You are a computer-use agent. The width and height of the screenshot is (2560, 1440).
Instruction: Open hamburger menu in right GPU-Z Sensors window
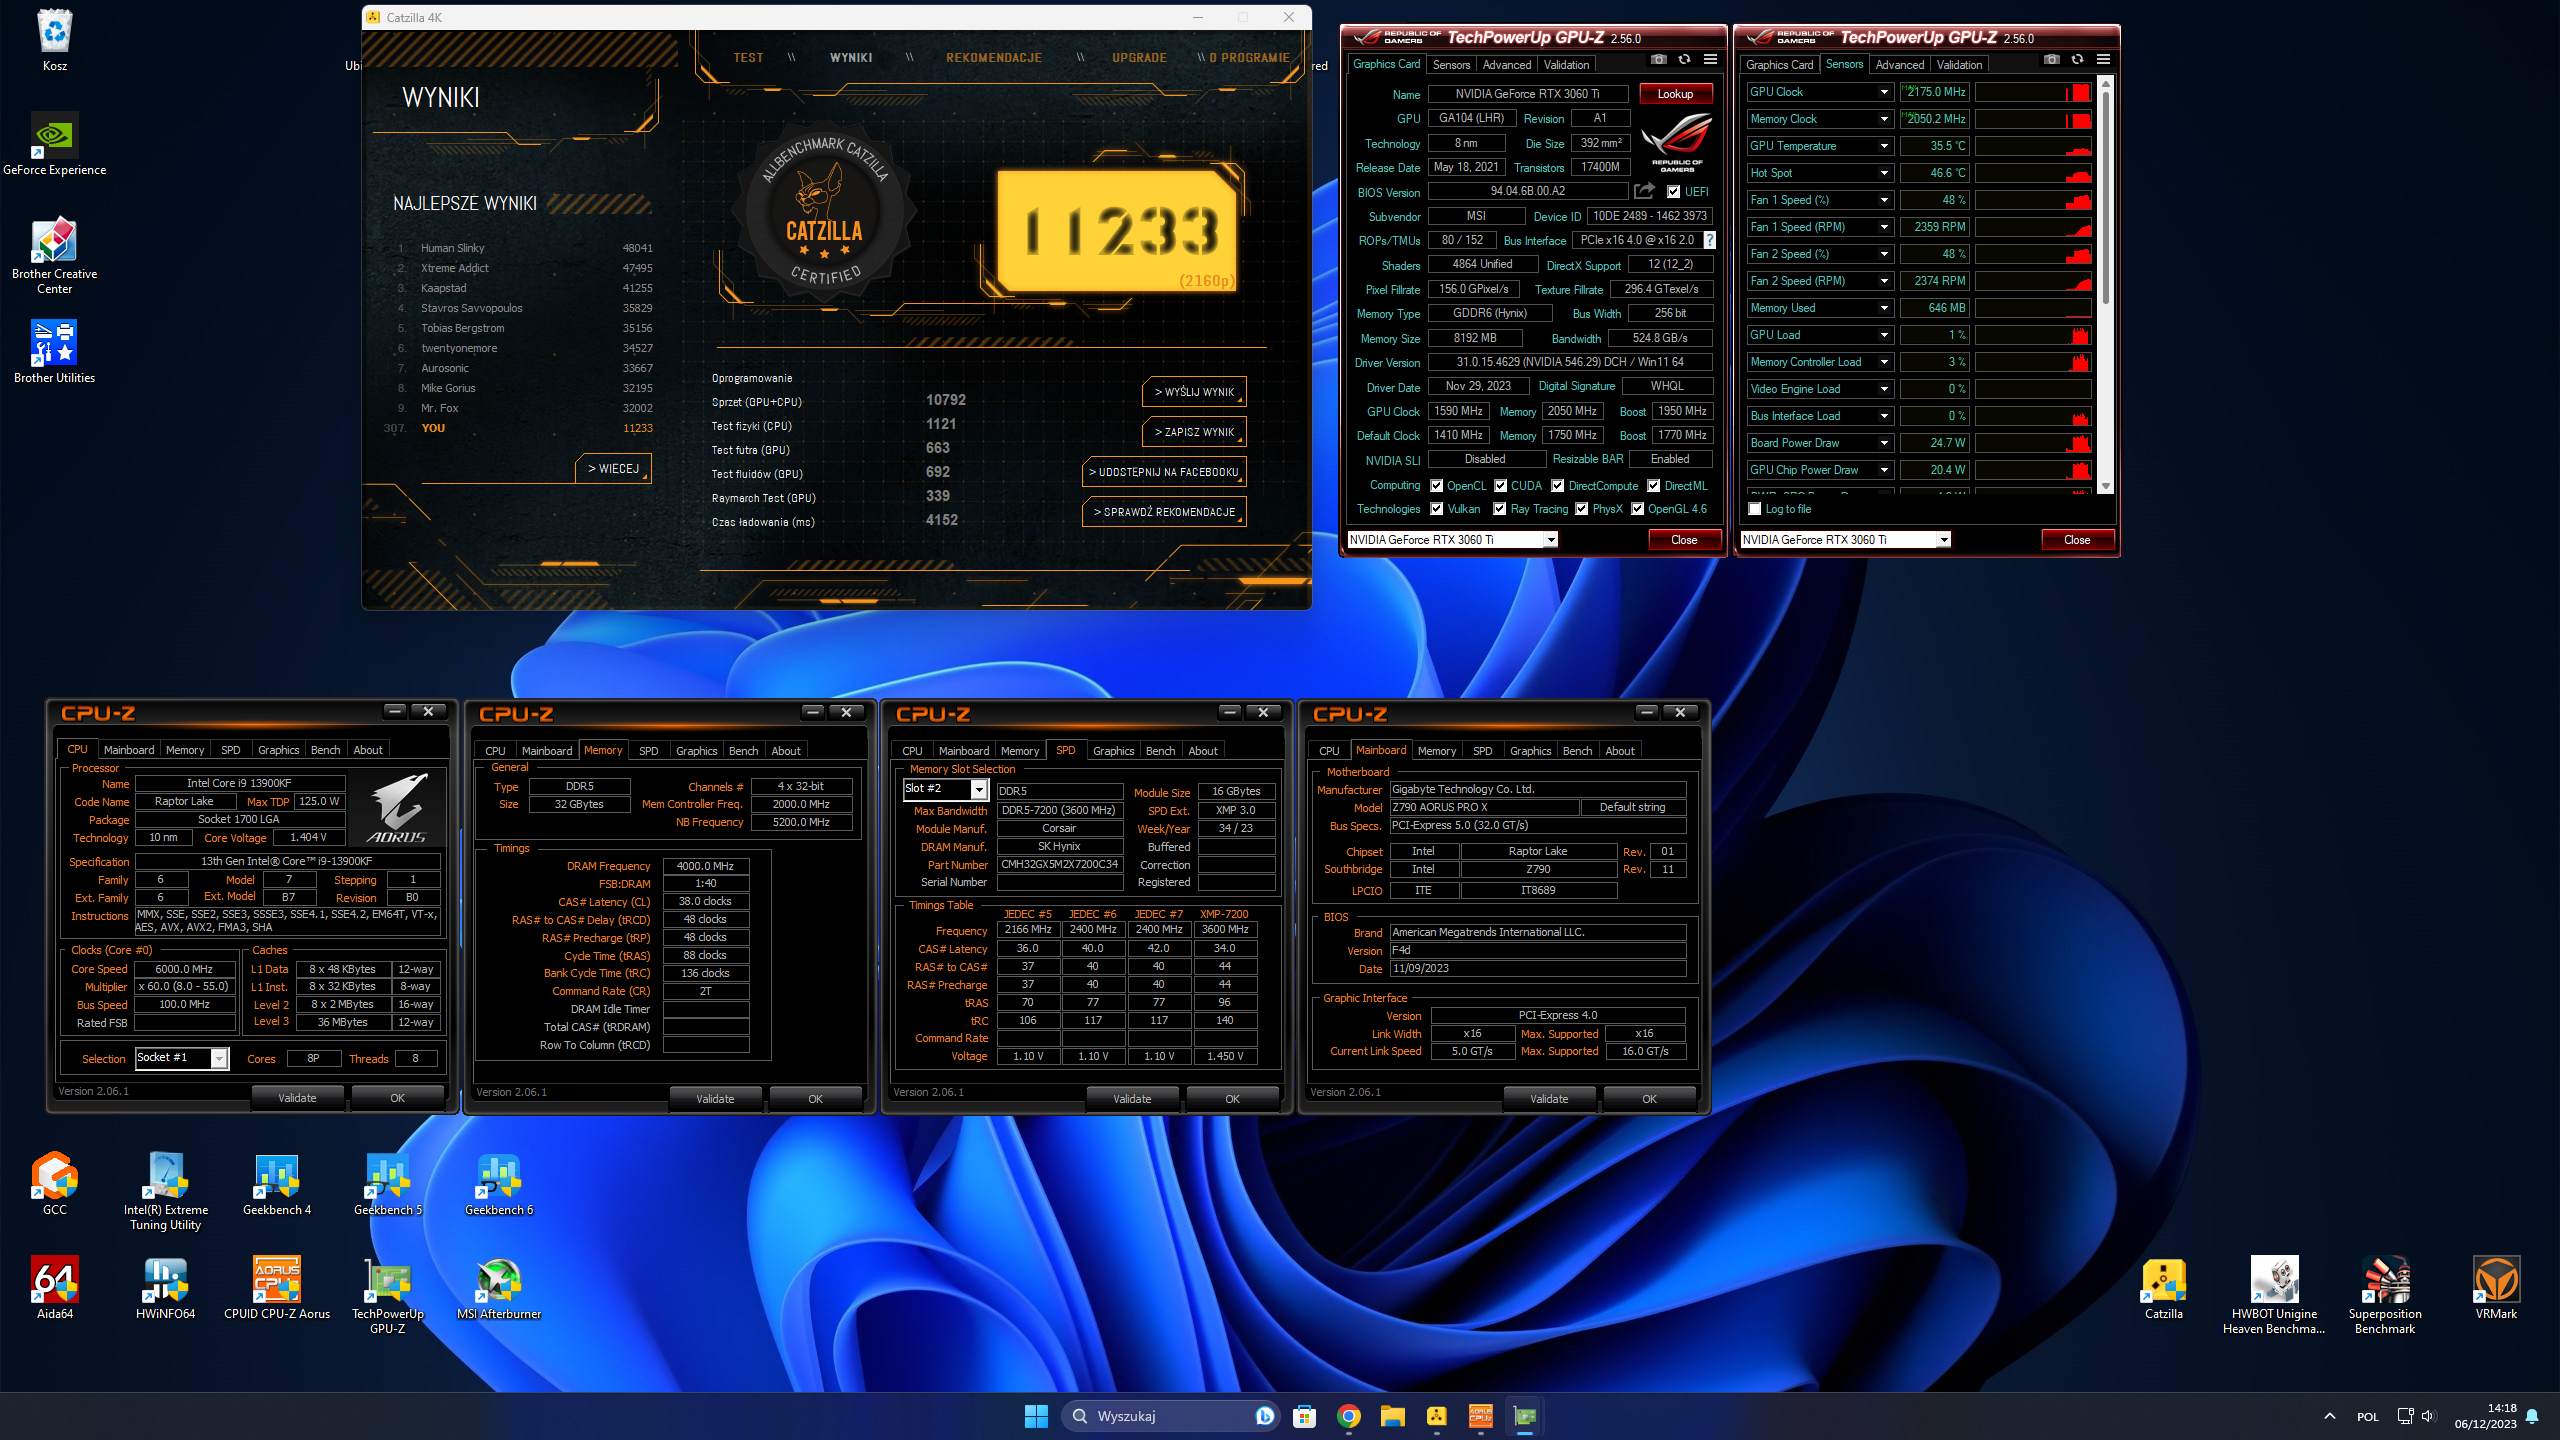coord(2103,60)
